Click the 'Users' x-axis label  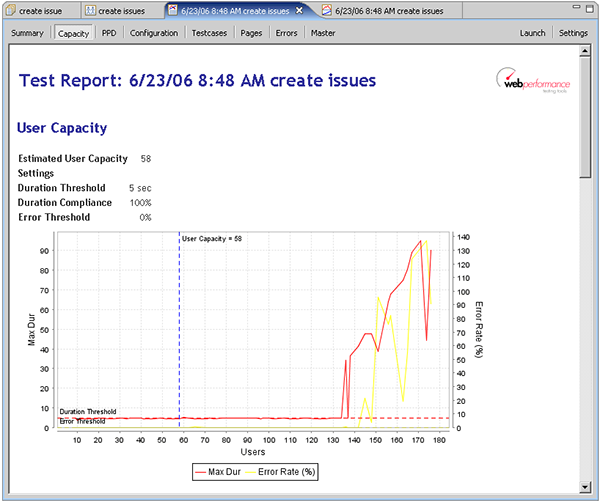point(253,452)
